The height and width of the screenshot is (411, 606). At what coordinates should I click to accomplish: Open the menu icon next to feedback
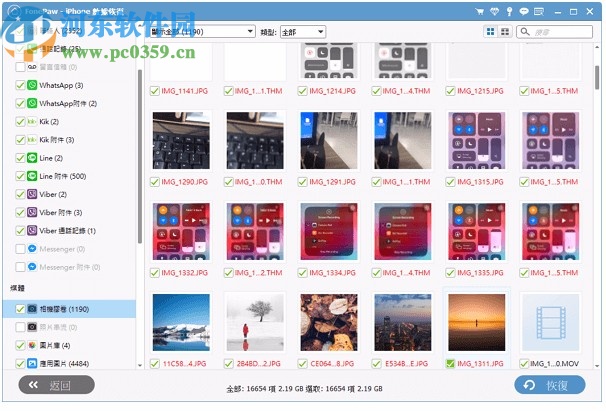point(539,12)
